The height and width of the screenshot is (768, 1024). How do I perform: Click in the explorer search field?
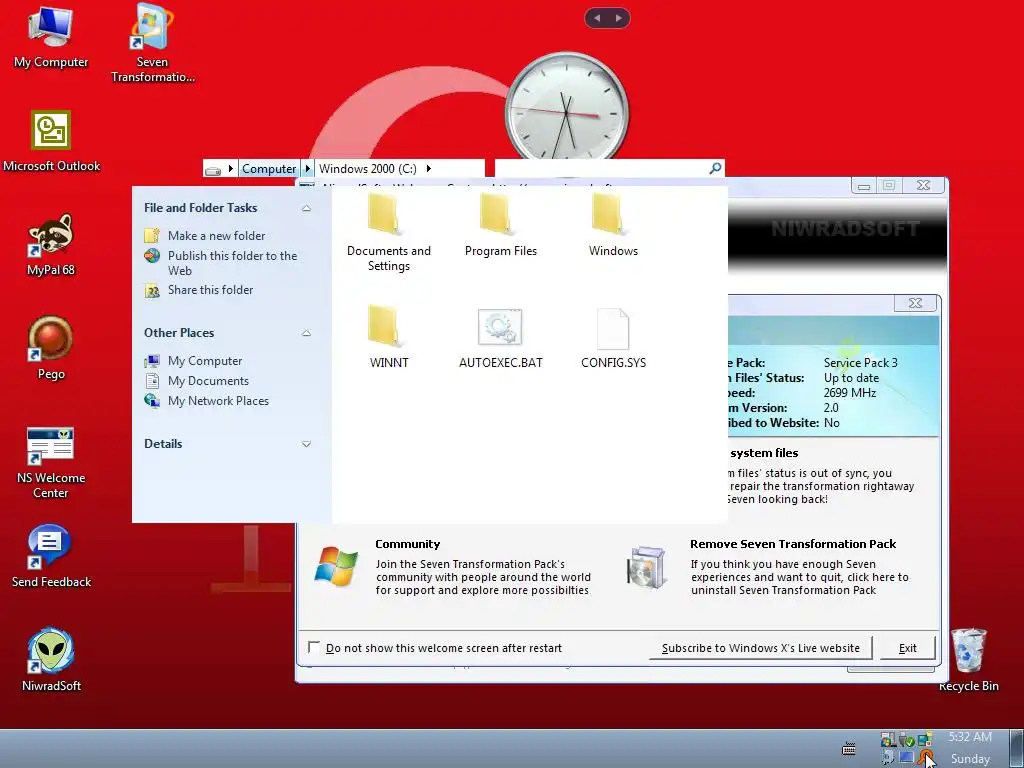coord(601,168)
